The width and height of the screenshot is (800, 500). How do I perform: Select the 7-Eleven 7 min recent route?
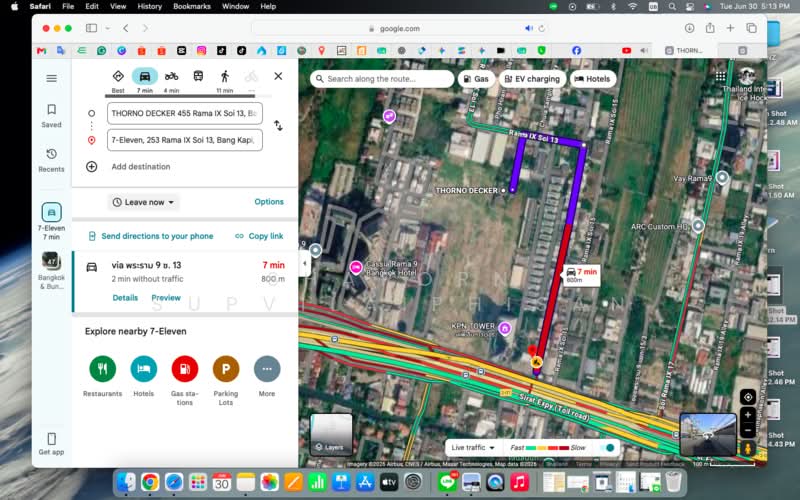coord(52,221)
